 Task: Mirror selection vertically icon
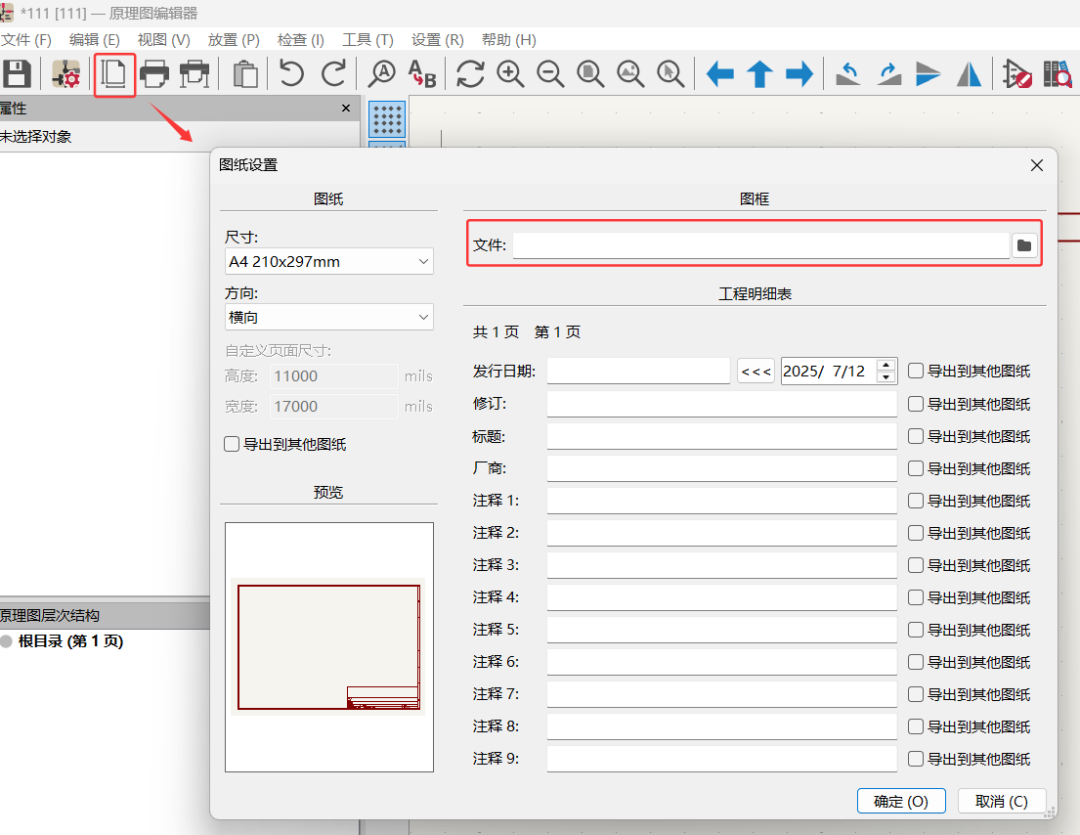click(928, 74)
